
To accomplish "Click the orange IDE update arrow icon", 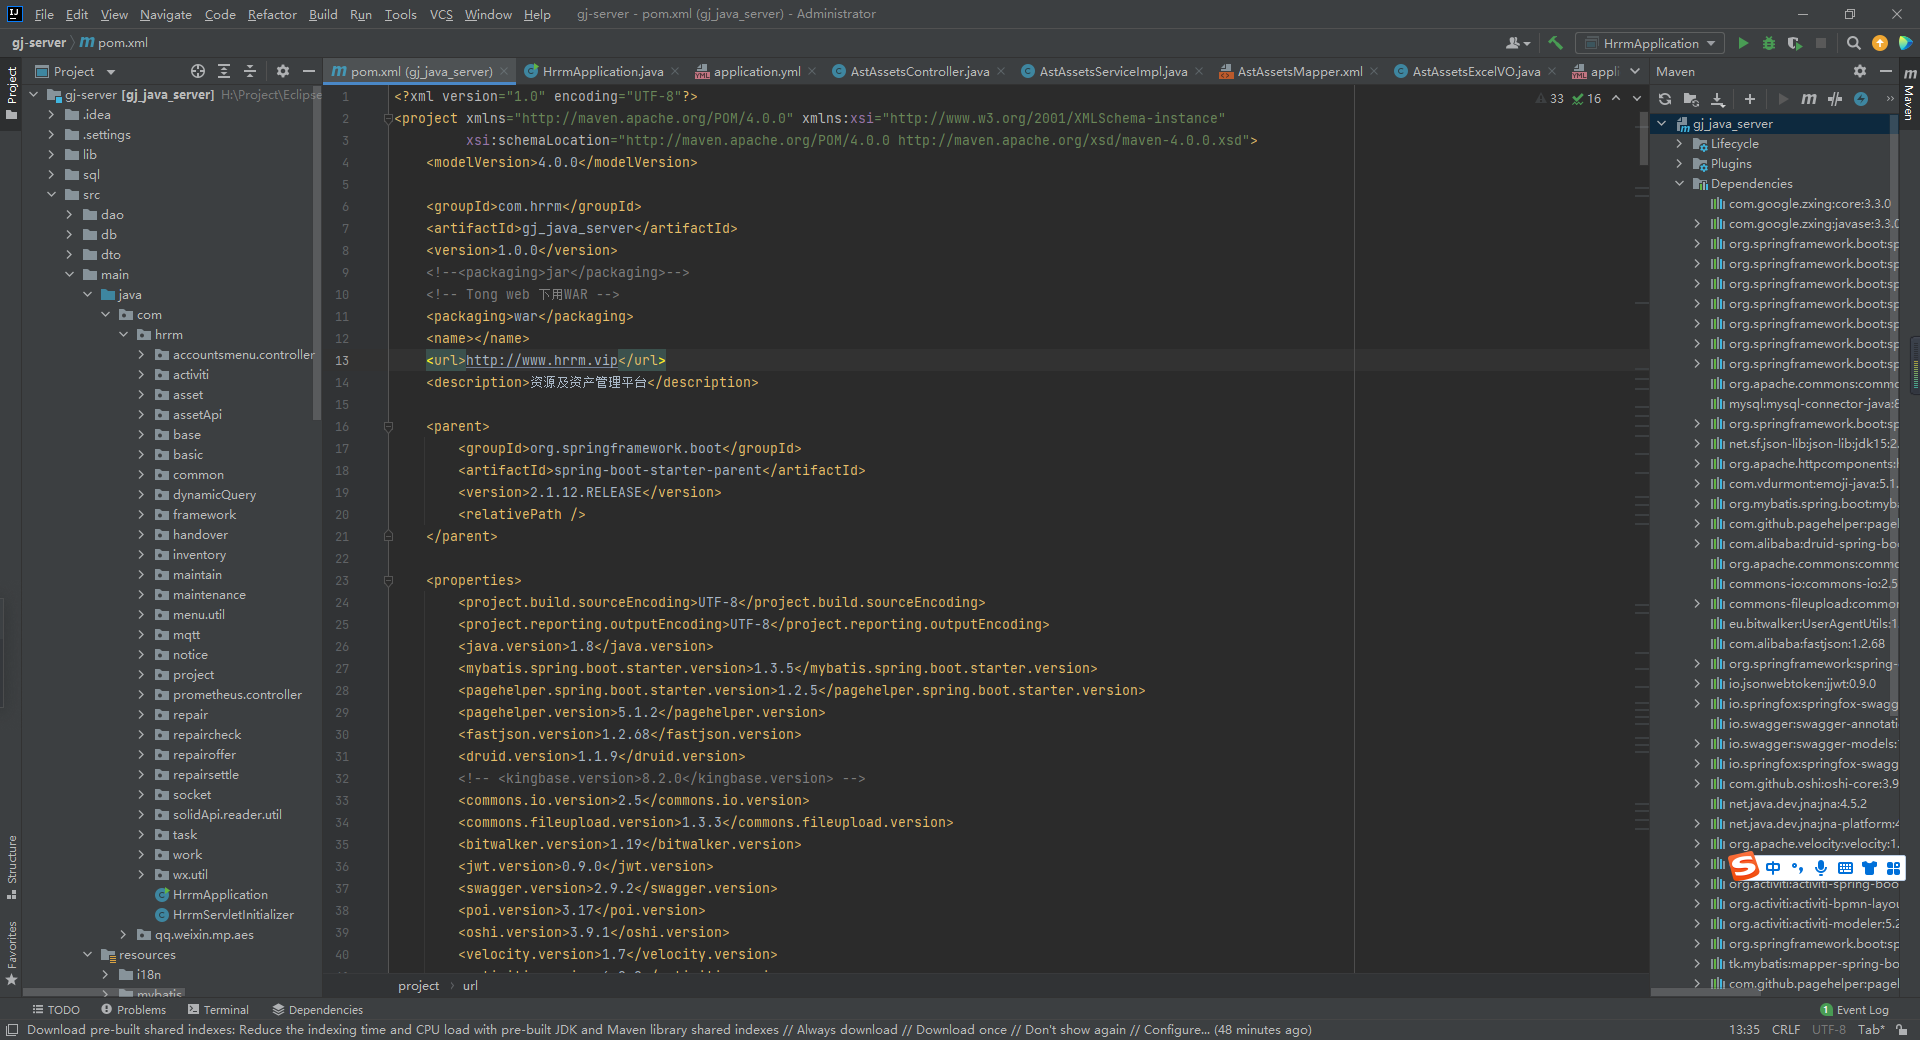I will 1880,43.
